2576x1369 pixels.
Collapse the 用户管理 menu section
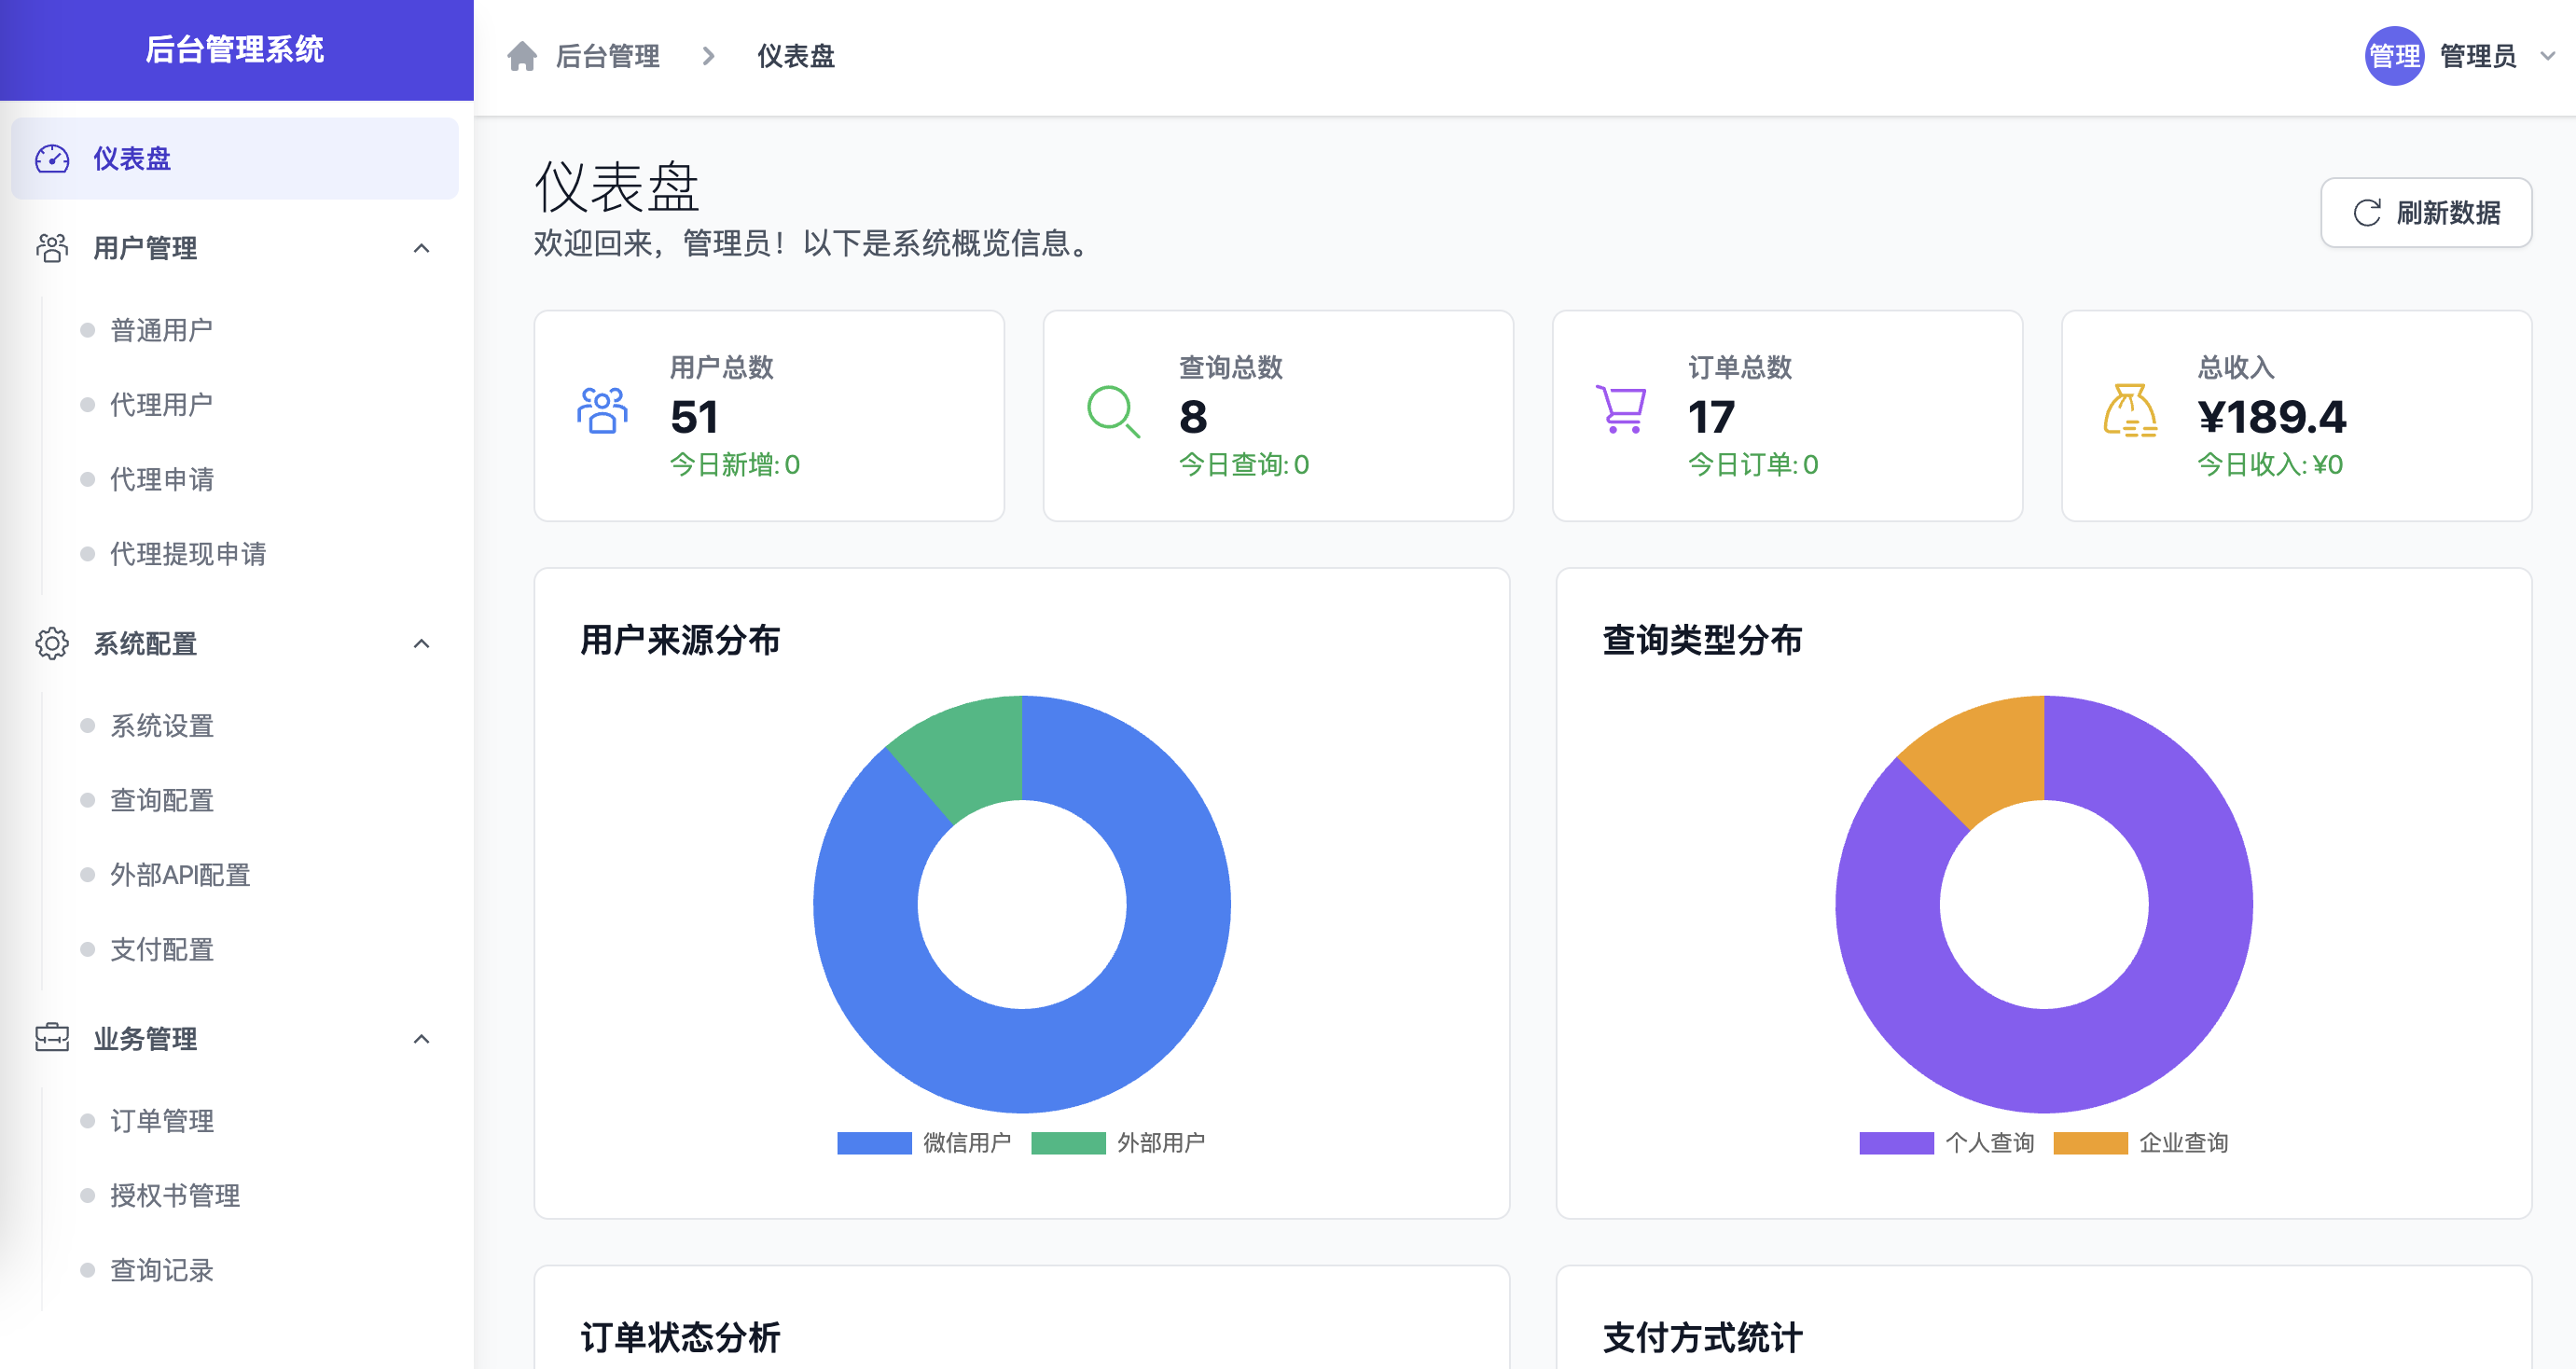[422, 248]
